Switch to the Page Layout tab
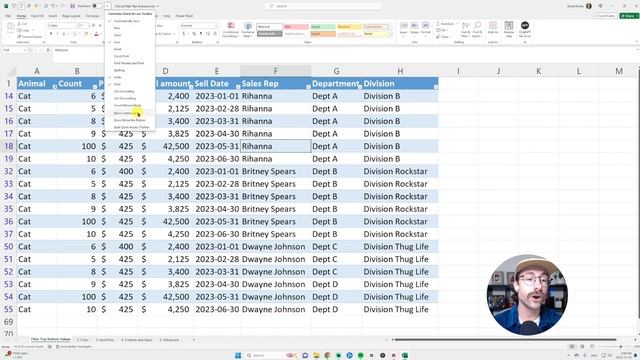The height and width of the screenshot is (360, 640). point(71,16)
